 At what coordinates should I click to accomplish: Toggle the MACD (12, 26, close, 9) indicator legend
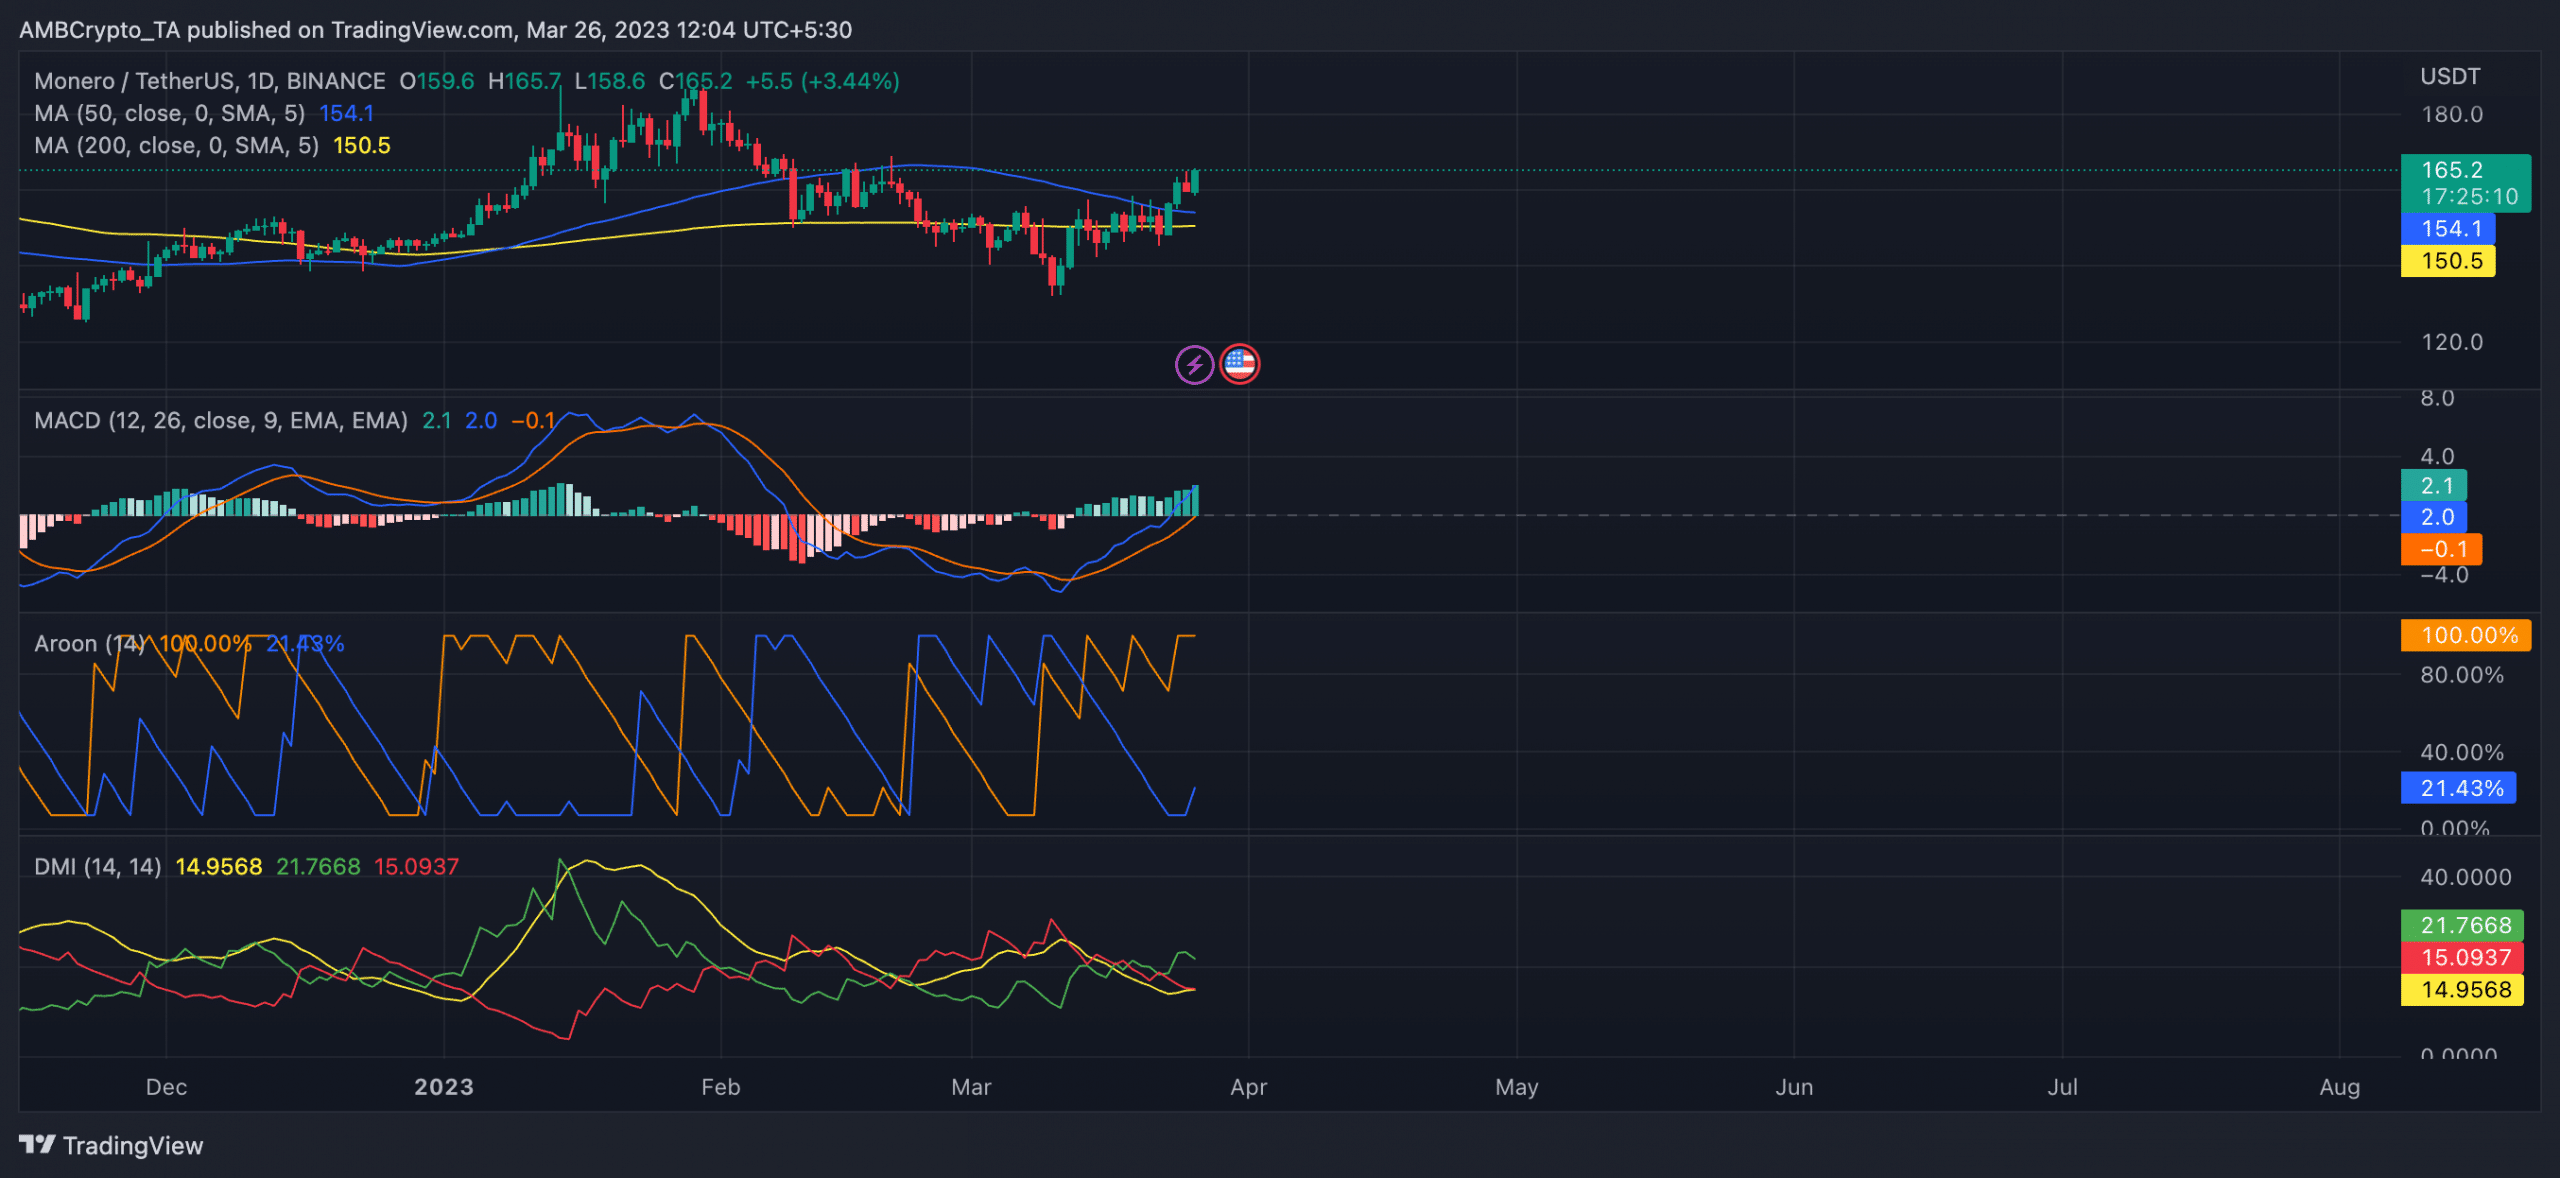pyautogui.click(x=220, y=420)
